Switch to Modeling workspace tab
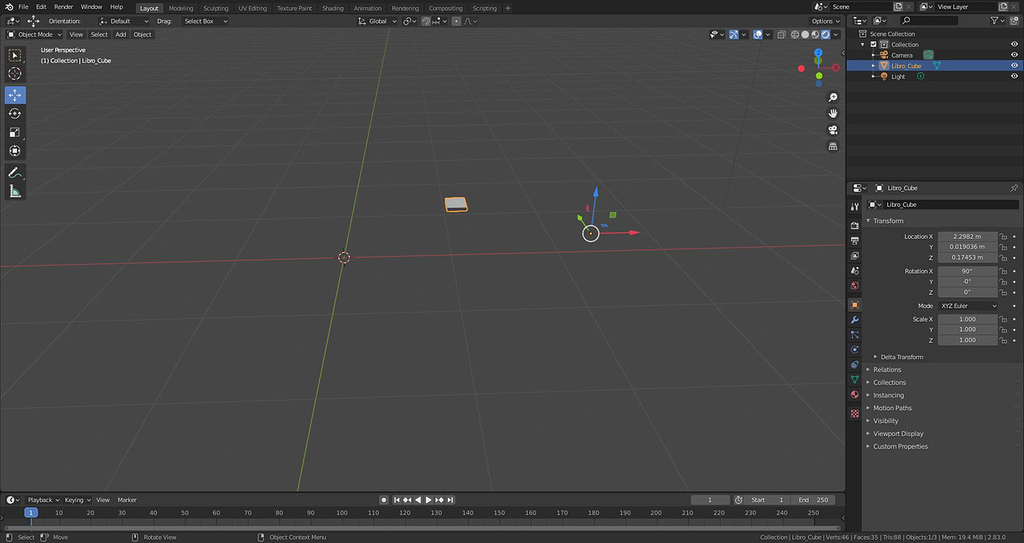Image resolution: width=1024 pixels, height=543 pixels. click(x=181, y=8)
